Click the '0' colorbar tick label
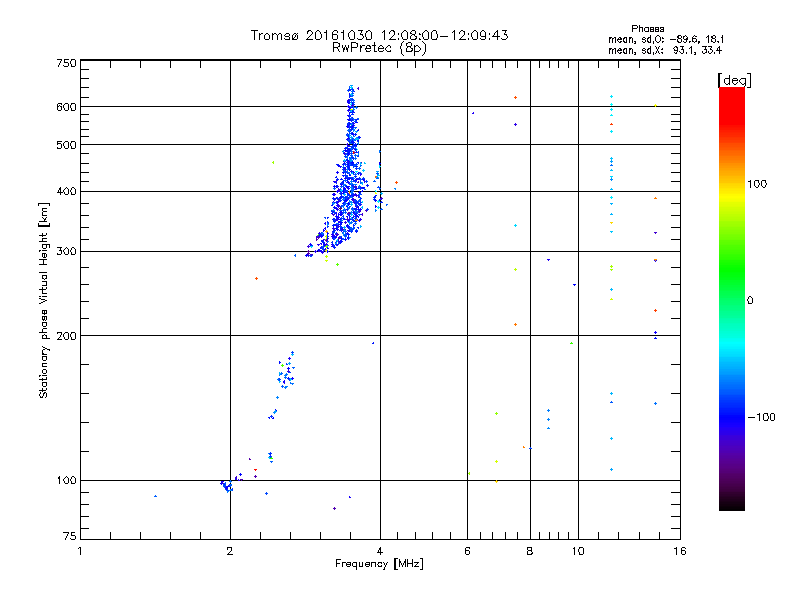 [750, 301]
